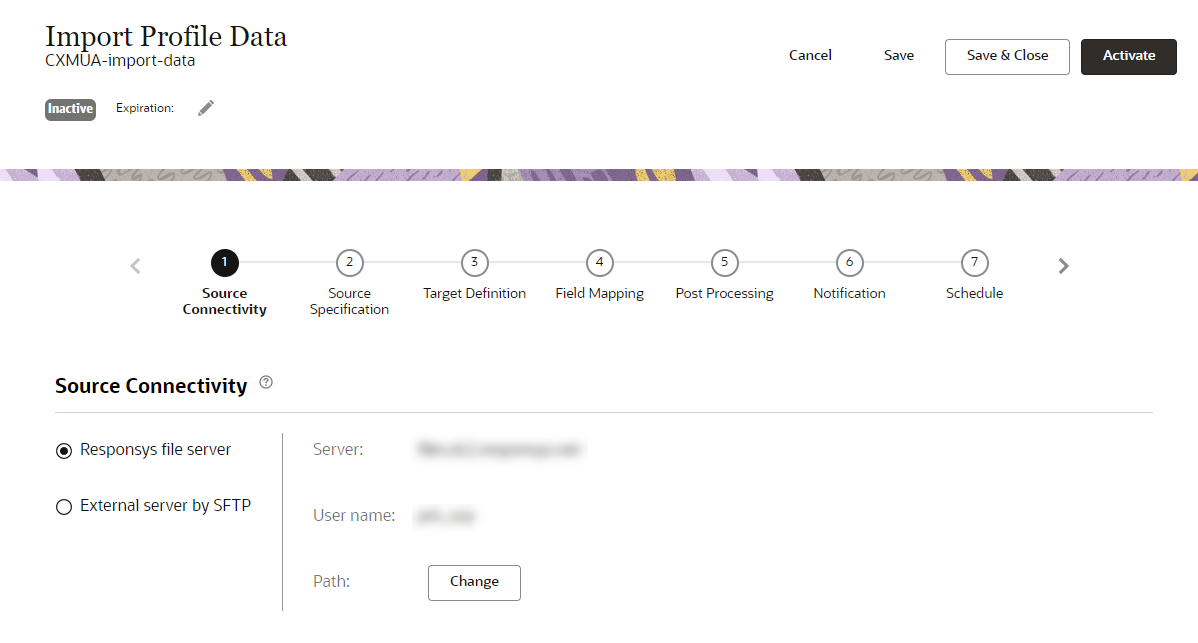This screenshot has width=1198, height=643.
Task: Open step 4 Field Mapping
Action: [600, 263]
